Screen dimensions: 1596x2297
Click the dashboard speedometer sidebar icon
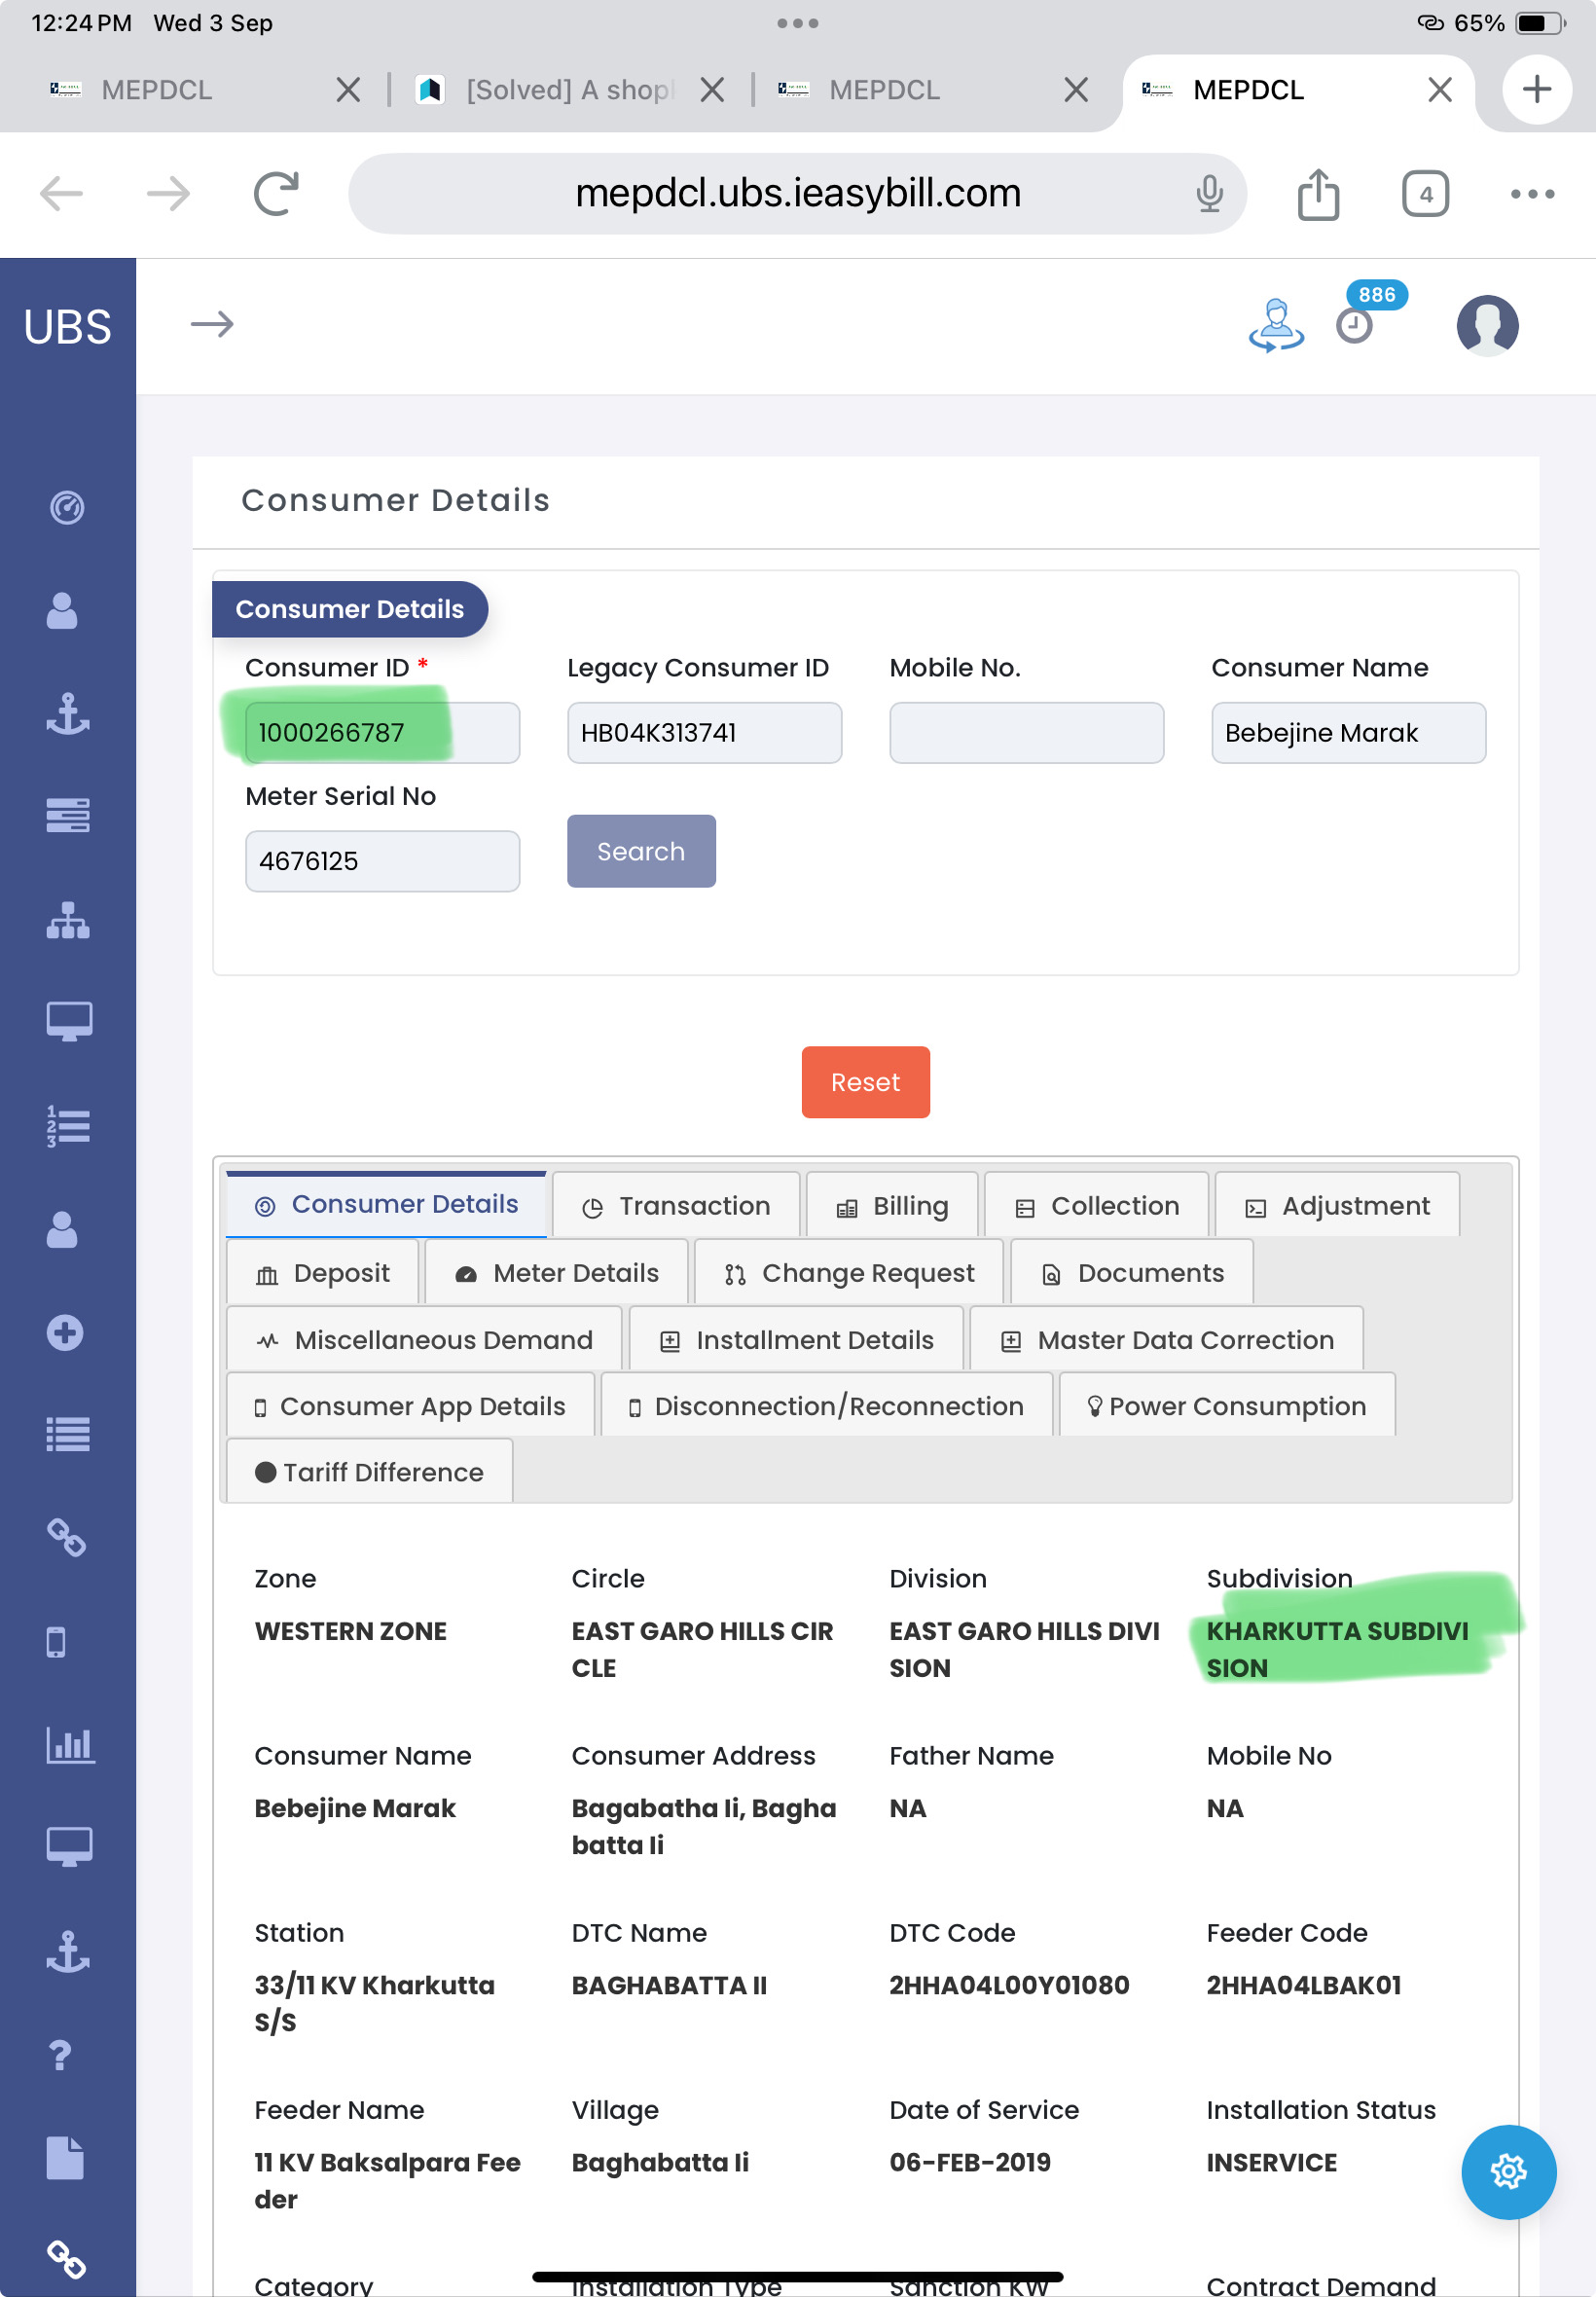pos(67,508)
